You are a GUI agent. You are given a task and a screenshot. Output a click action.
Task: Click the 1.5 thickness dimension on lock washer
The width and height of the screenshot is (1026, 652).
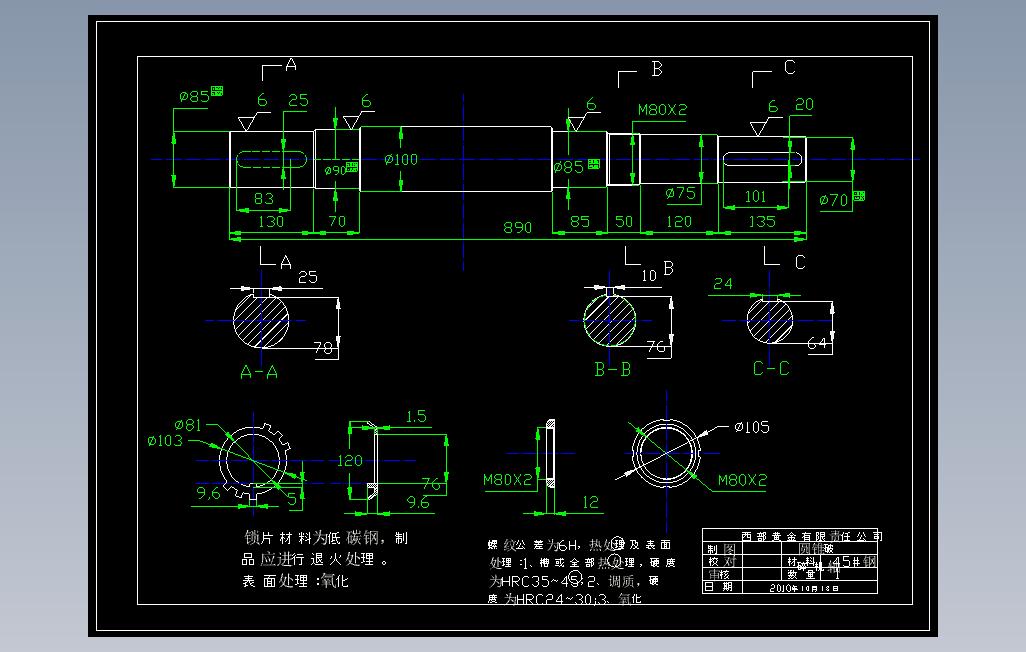416,416
